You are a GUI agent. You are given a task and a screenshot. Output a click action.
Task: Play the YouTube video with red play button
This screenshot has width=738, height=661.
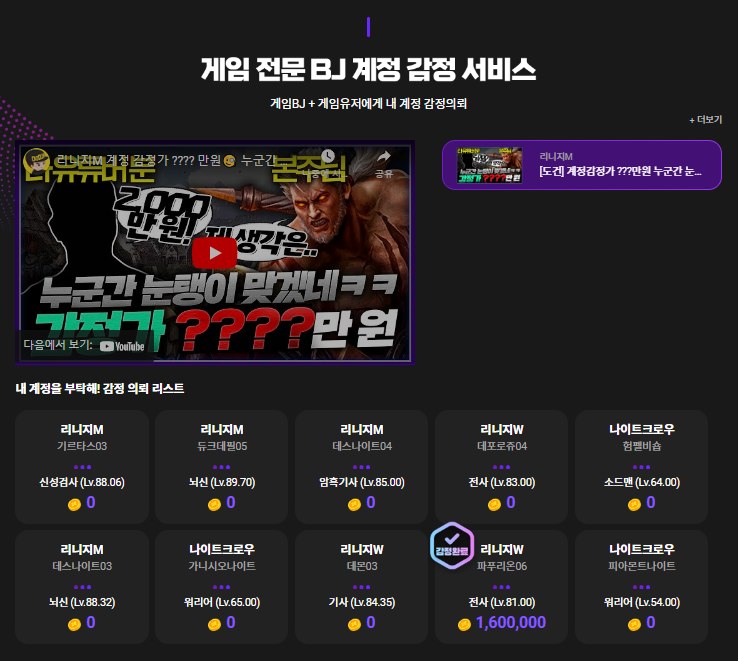[214, 253]
